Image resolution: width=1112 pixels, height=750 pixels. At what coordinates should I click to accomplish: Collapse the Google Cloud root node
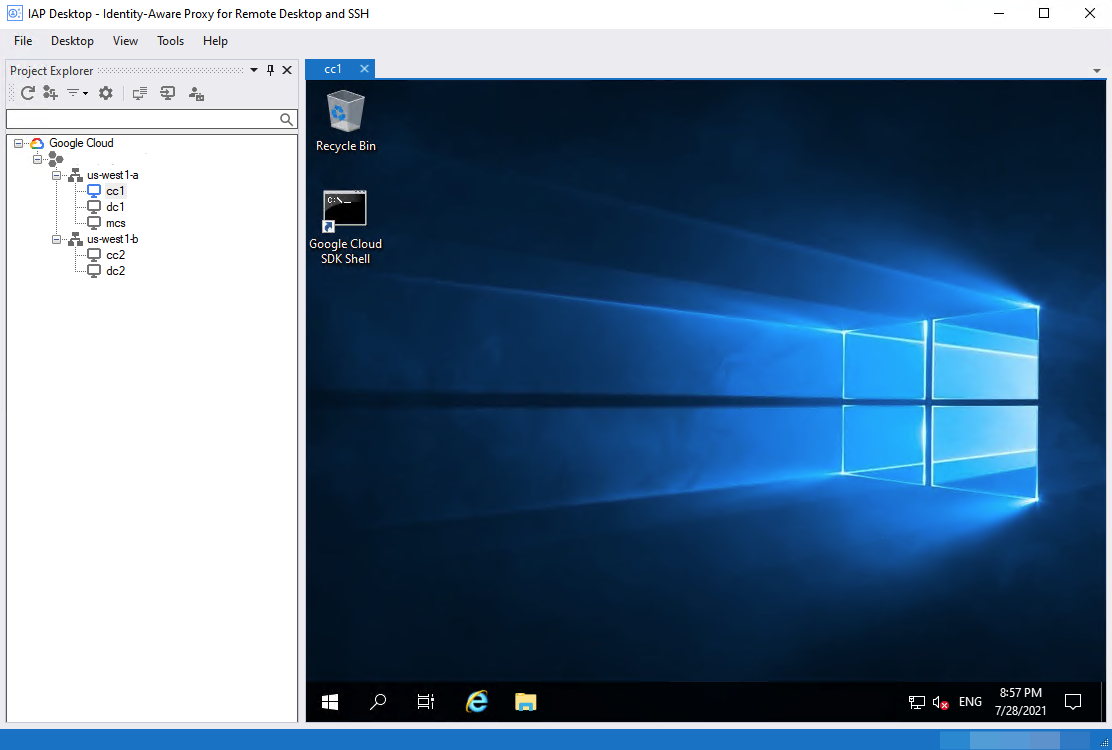pos(18,143)
